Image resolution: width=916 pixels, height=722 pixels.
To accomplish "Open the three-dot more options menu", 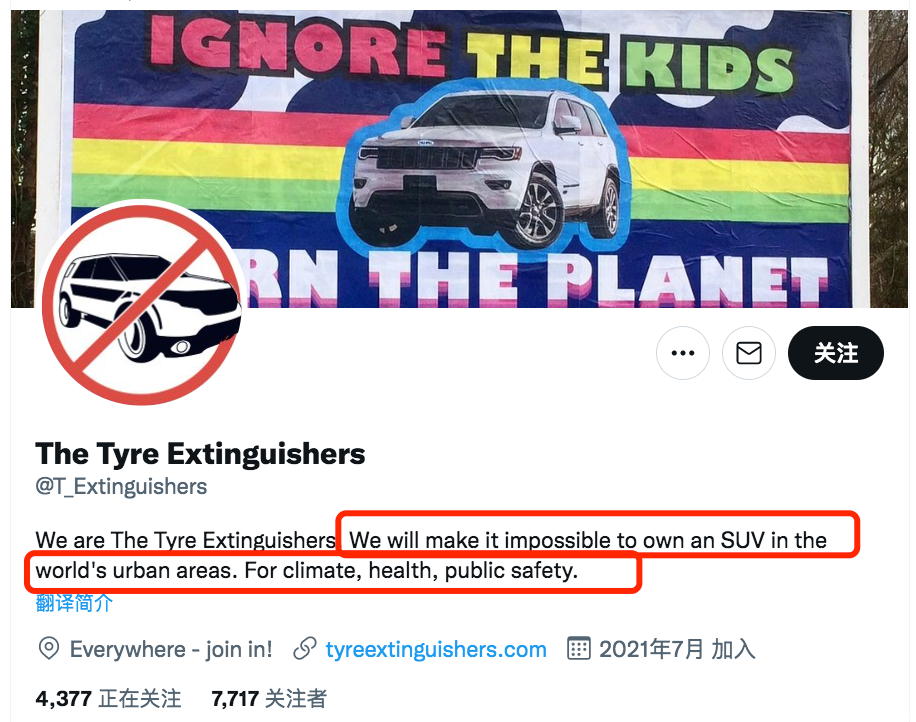I will (683, 353).
